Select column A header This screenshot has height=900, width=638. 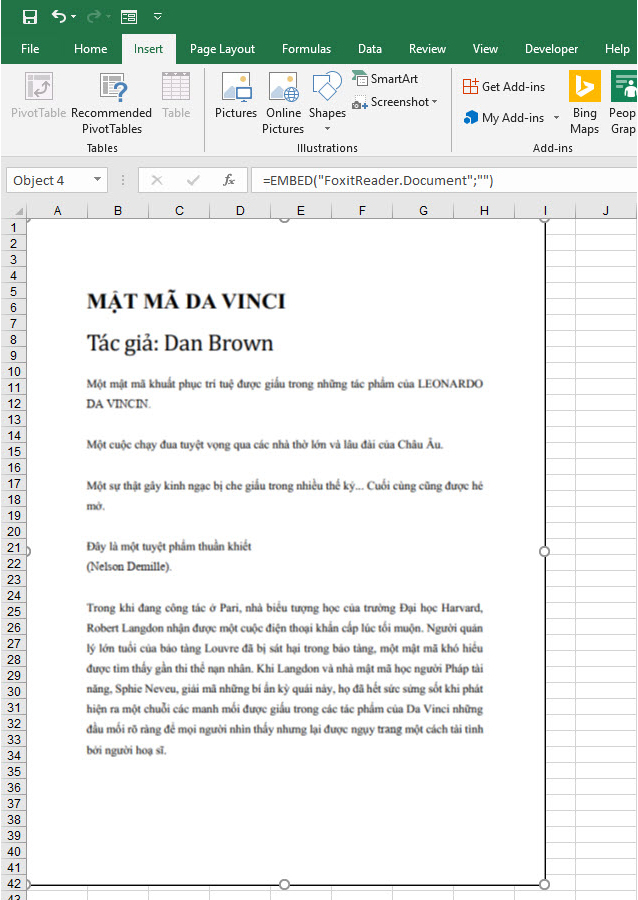(x=57, y=211)
